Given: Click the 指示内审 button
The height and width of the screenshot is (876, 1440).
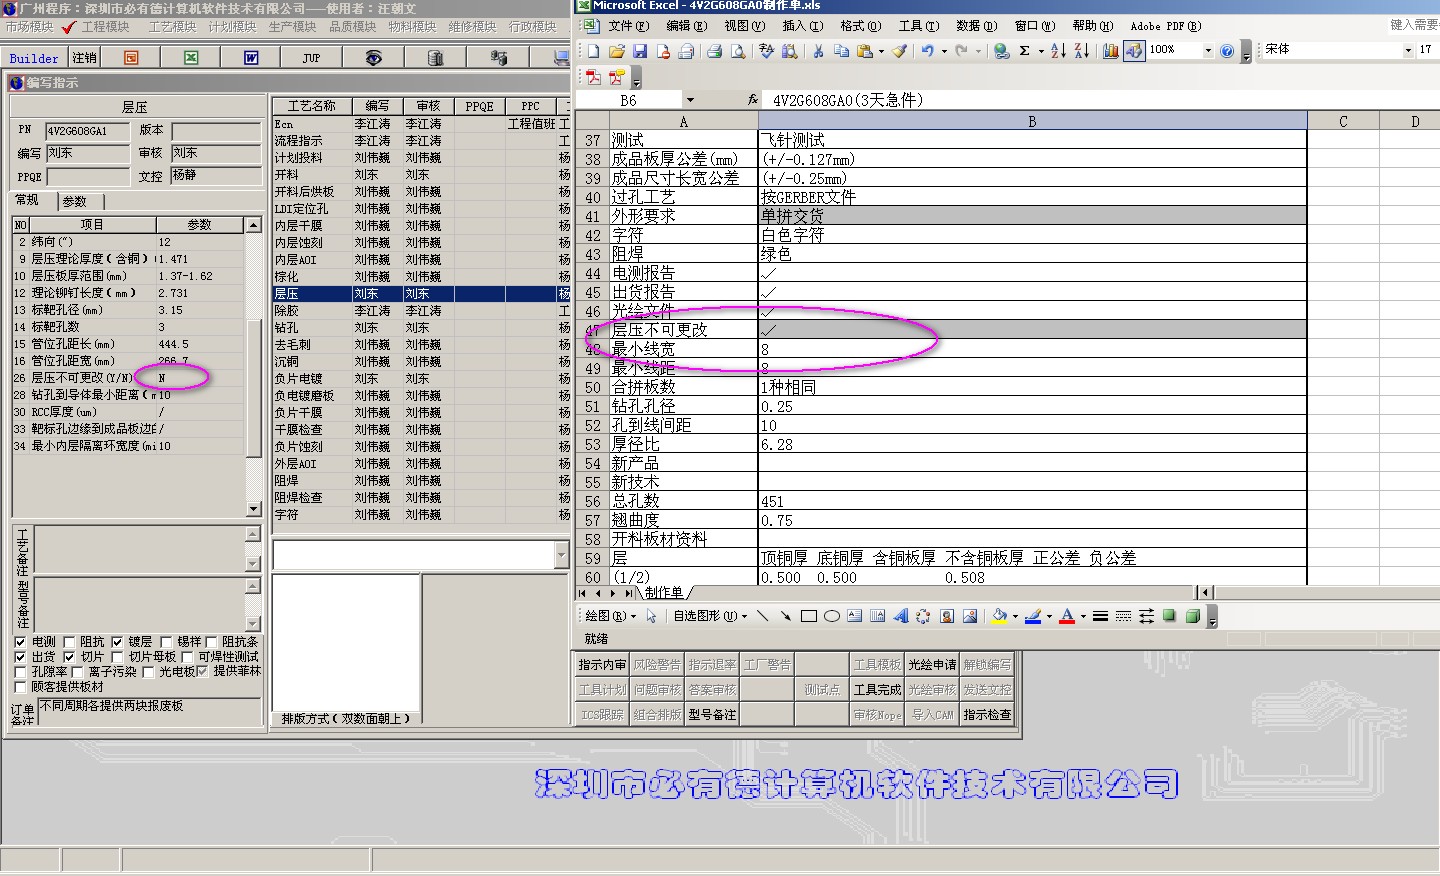Looking at the screenshot, I should tap(602, 665).
